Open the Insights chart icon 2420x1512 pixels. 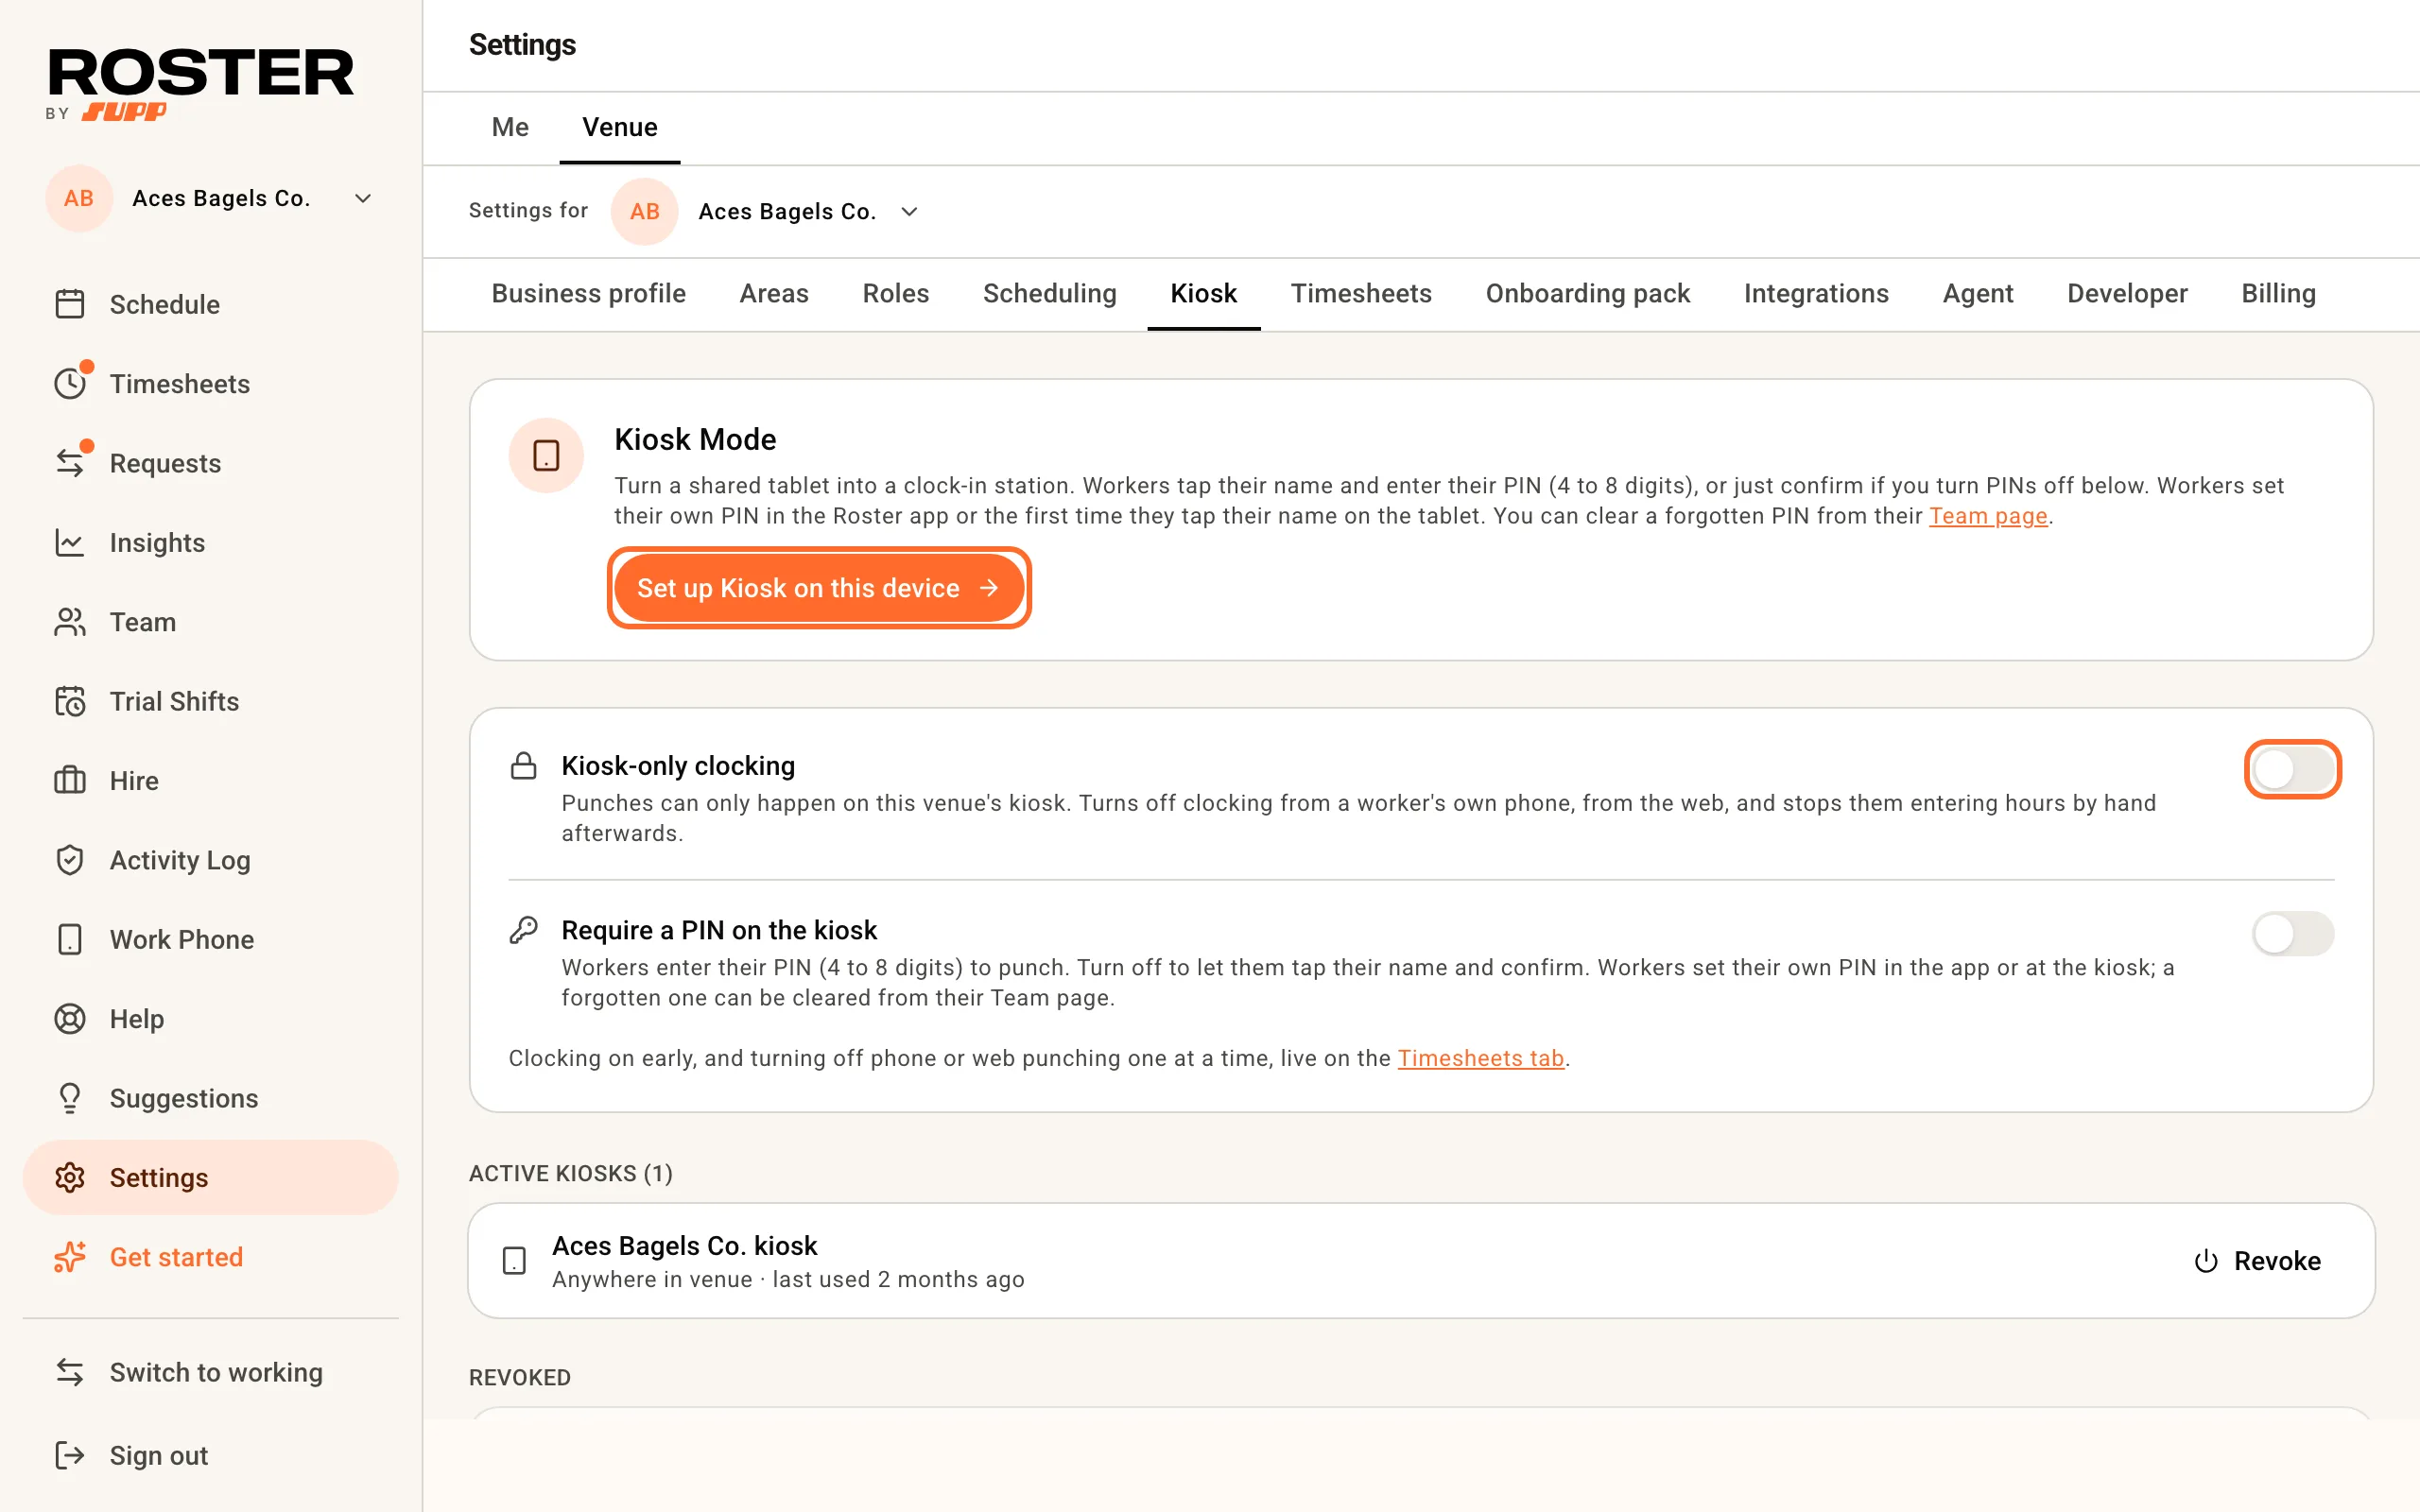(x=70, y=542)
